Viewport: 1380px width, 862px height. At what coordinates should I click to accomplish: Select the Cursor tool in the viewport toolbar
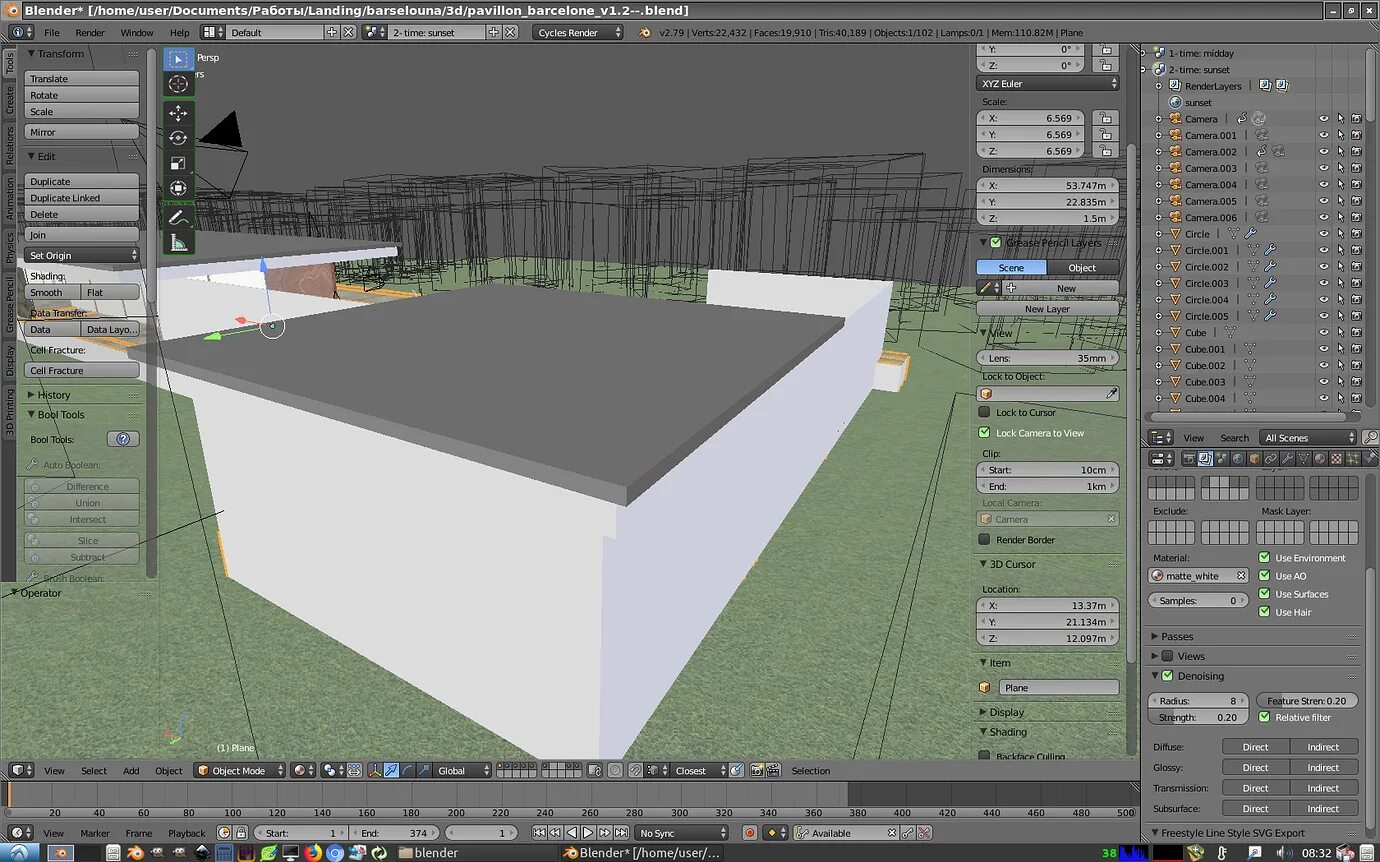pos(178,84)
